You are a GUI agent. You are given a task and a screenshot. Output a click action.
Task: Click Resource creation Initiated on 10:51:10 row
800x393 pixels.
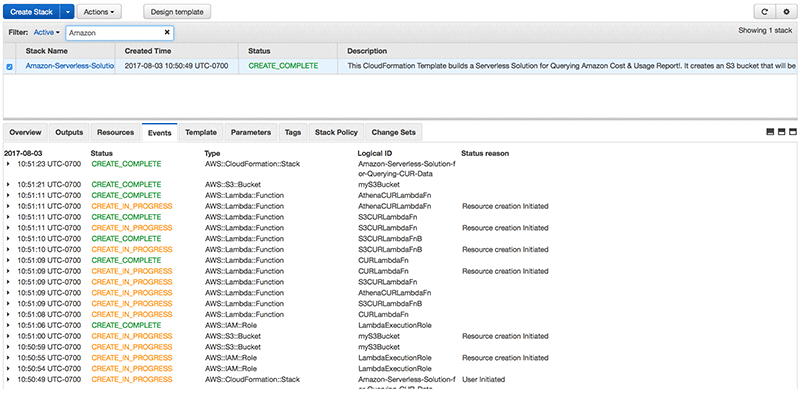pos(505,250)
